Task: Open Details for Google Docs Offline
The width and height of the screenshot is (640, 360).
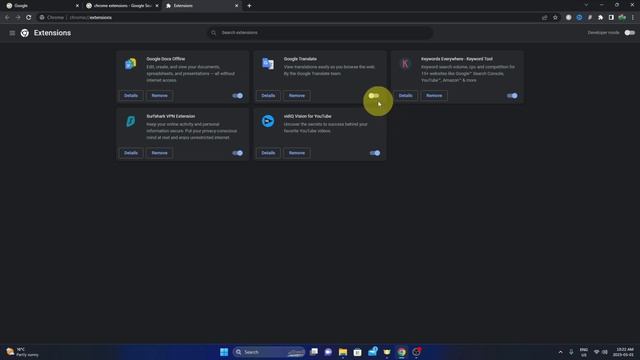Action: click(x=131, y=96)
